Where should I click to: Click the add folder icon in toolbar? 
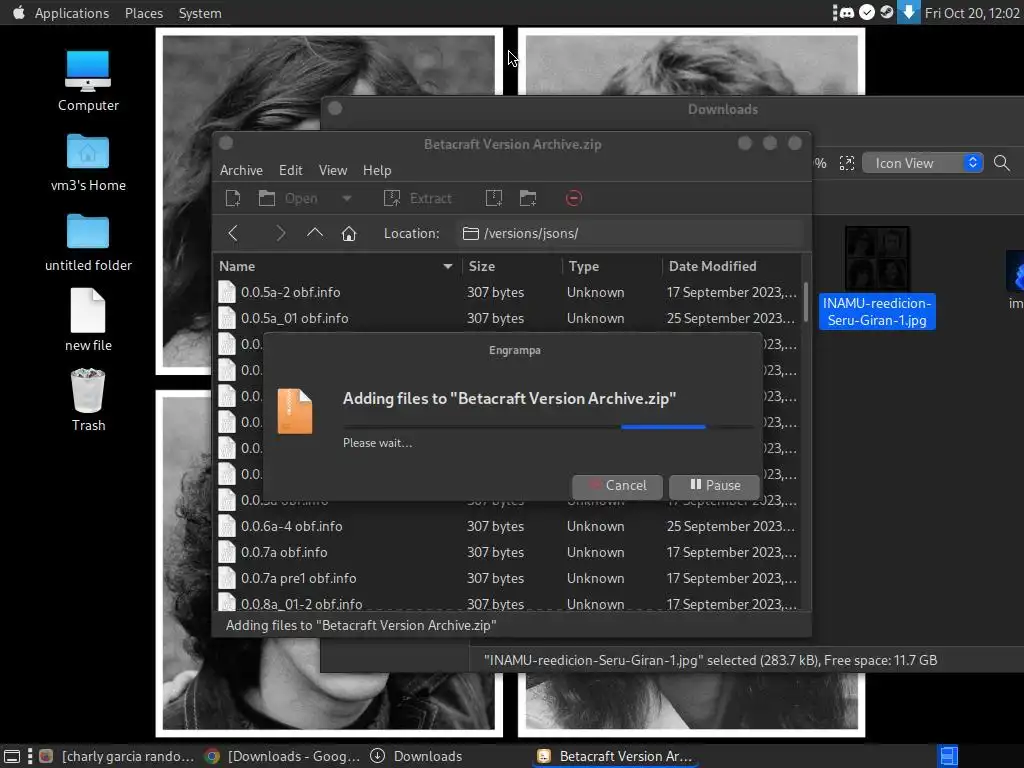click(528, 198)
